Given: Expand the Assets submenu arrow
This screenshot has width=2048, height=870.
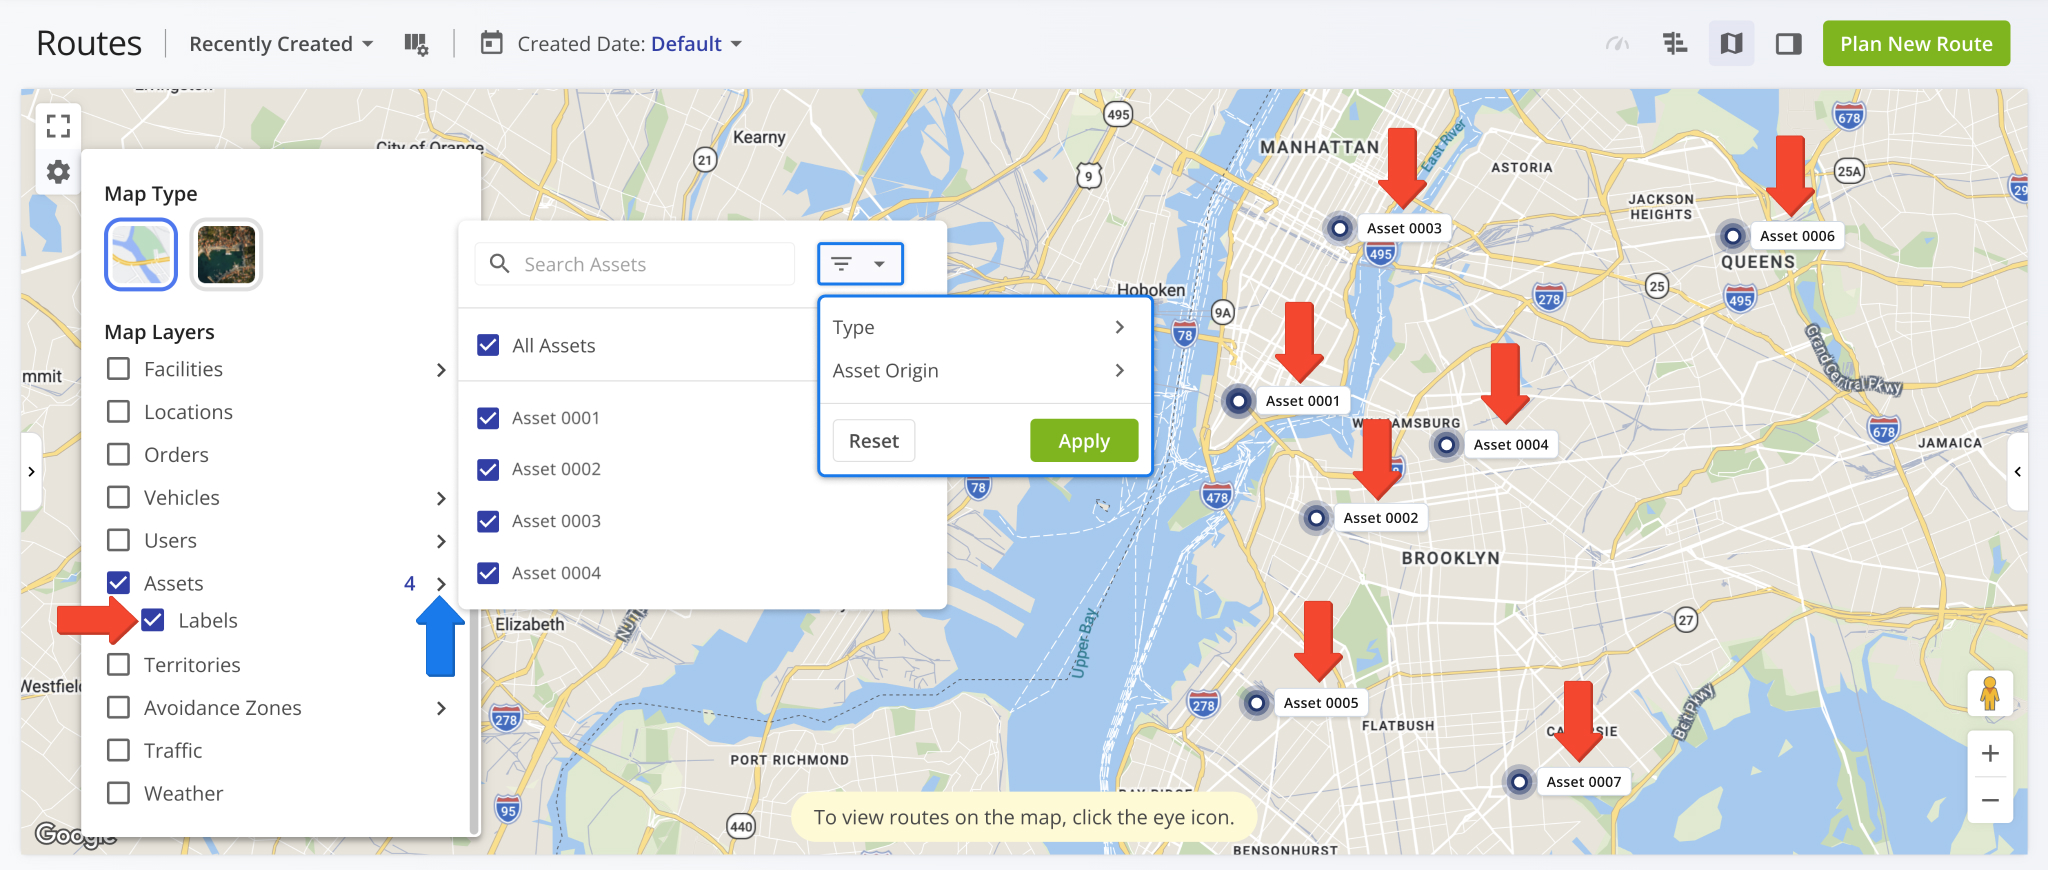Looking at the screenshot, I should pos(441,584).
